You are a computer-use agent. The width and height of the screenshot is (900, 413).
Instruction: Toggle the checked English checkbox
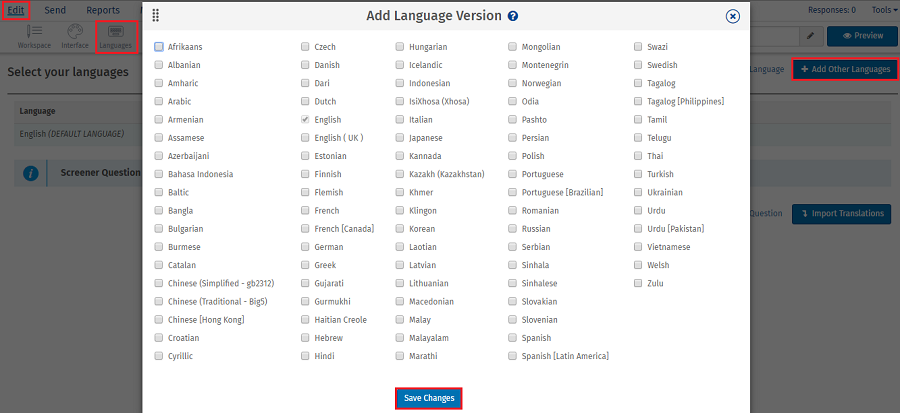pos(305,120)
